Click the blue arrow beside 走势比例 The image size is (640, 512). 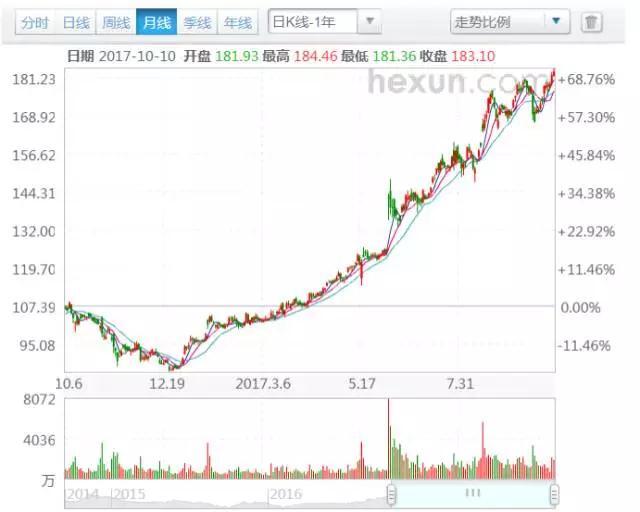(x=556, y=21)
